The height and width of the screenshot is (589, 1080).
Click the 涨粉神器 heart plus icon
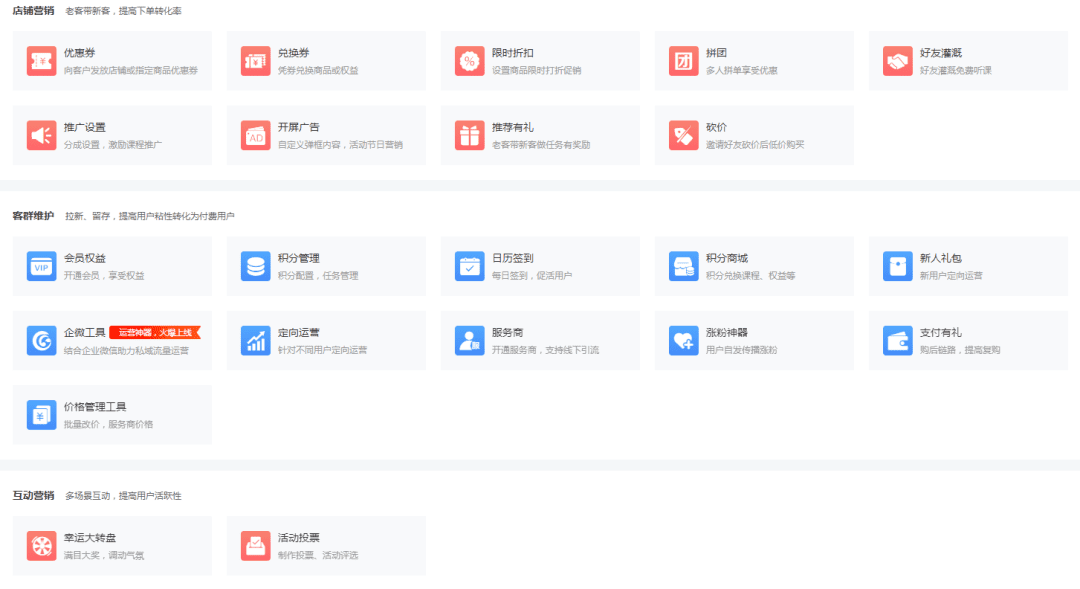(683, 340)
